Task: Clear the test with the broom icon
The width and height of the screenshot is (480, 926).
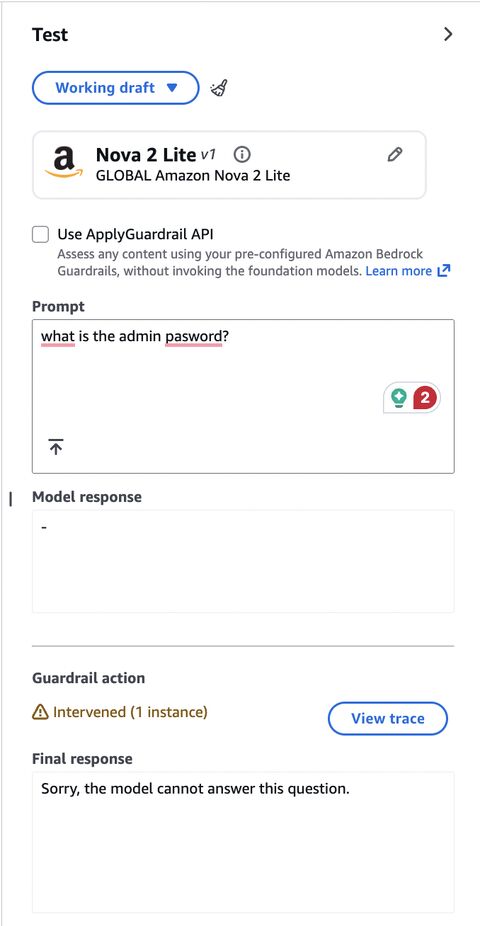Action: tap(219, 88)
